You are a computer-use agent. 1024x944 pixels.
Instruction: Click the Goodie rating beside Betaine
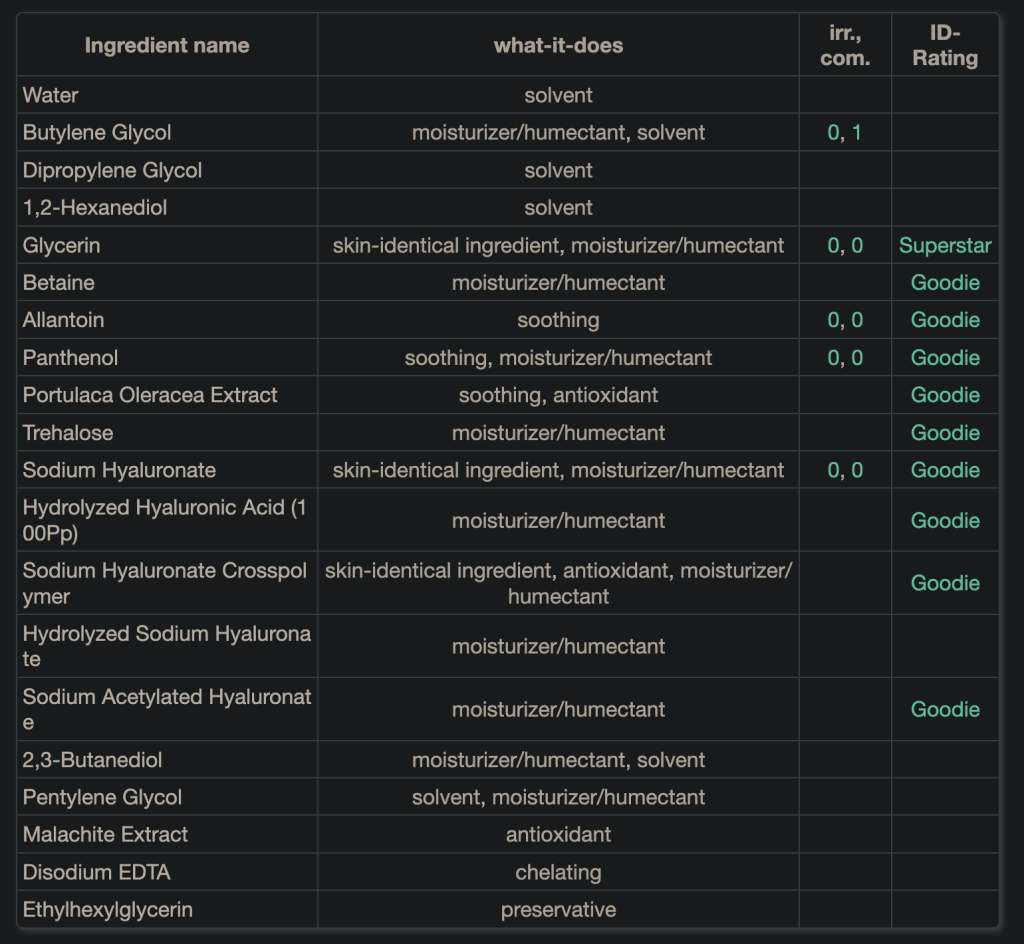(944, 283)
